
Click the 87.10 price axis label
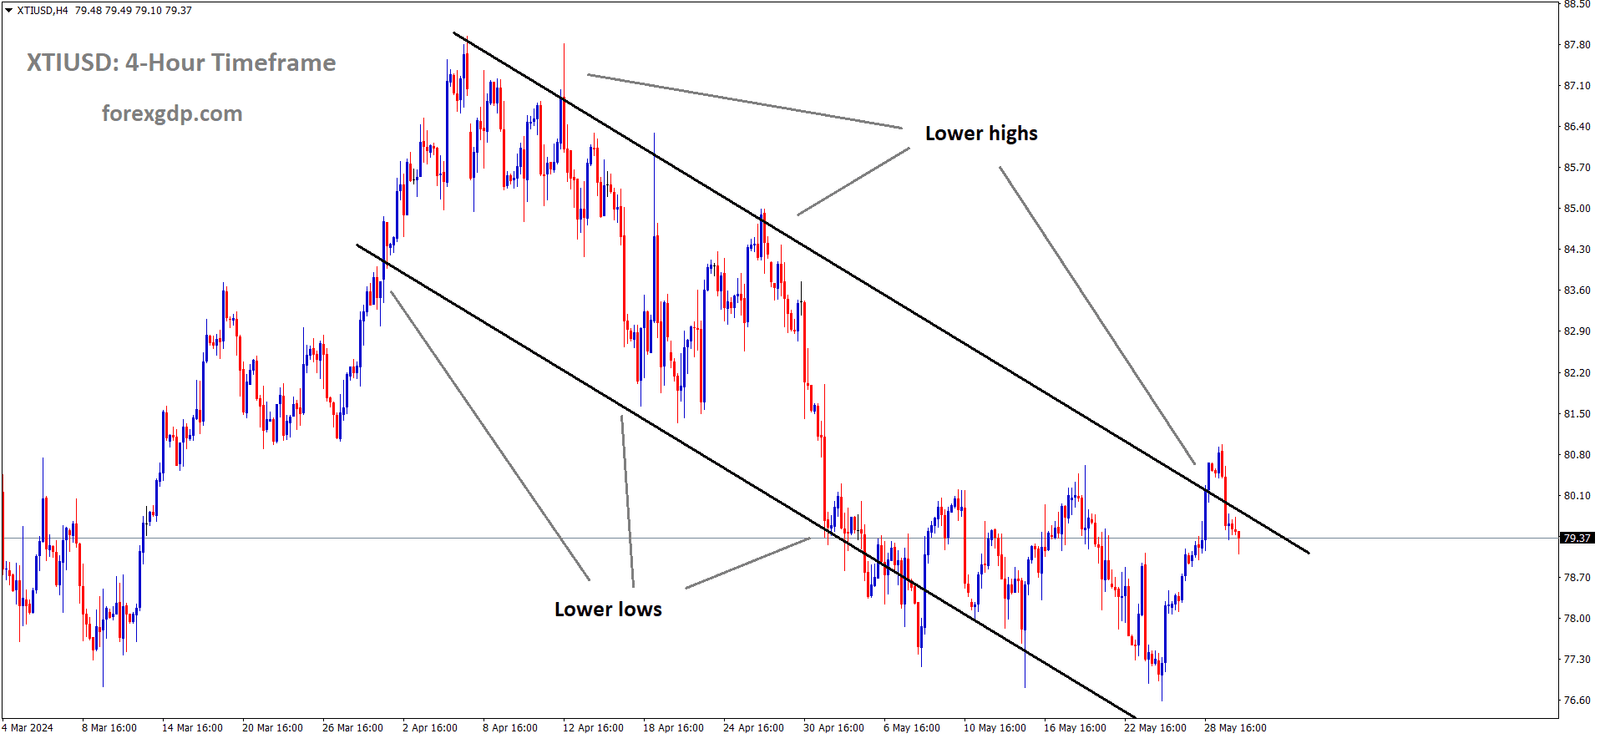click(1577, 86)
